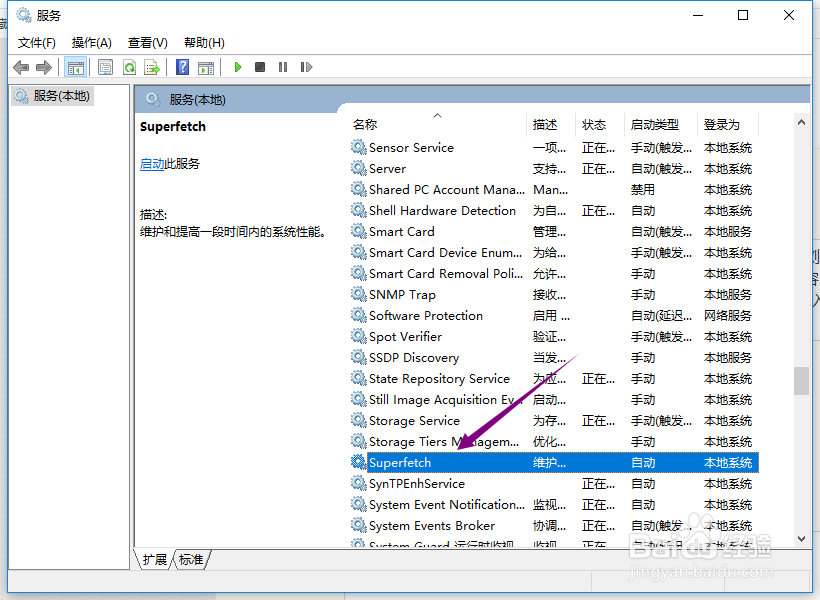Click the Export List toolbar icon
The image size is (820, 600).
[x=152, y=67]
